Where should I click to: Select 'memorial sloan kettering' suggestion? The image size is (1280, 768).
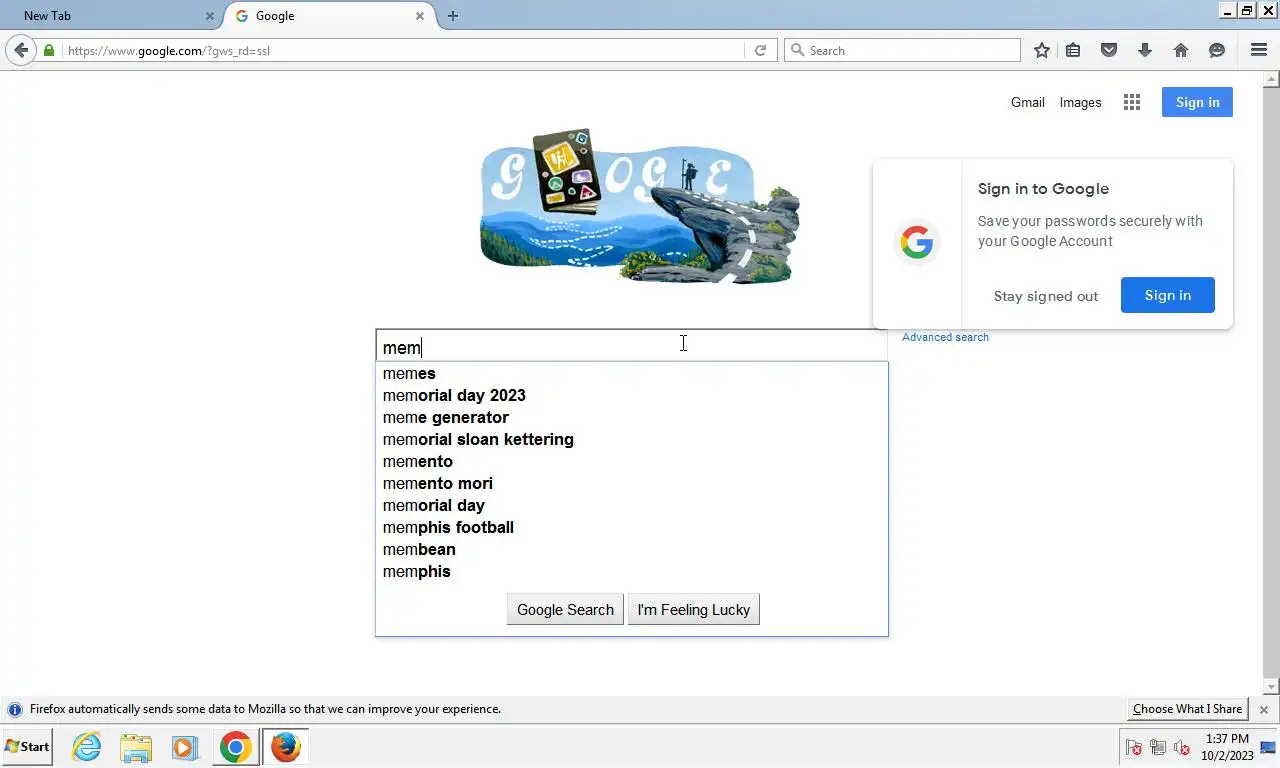[x=631, y=439]
